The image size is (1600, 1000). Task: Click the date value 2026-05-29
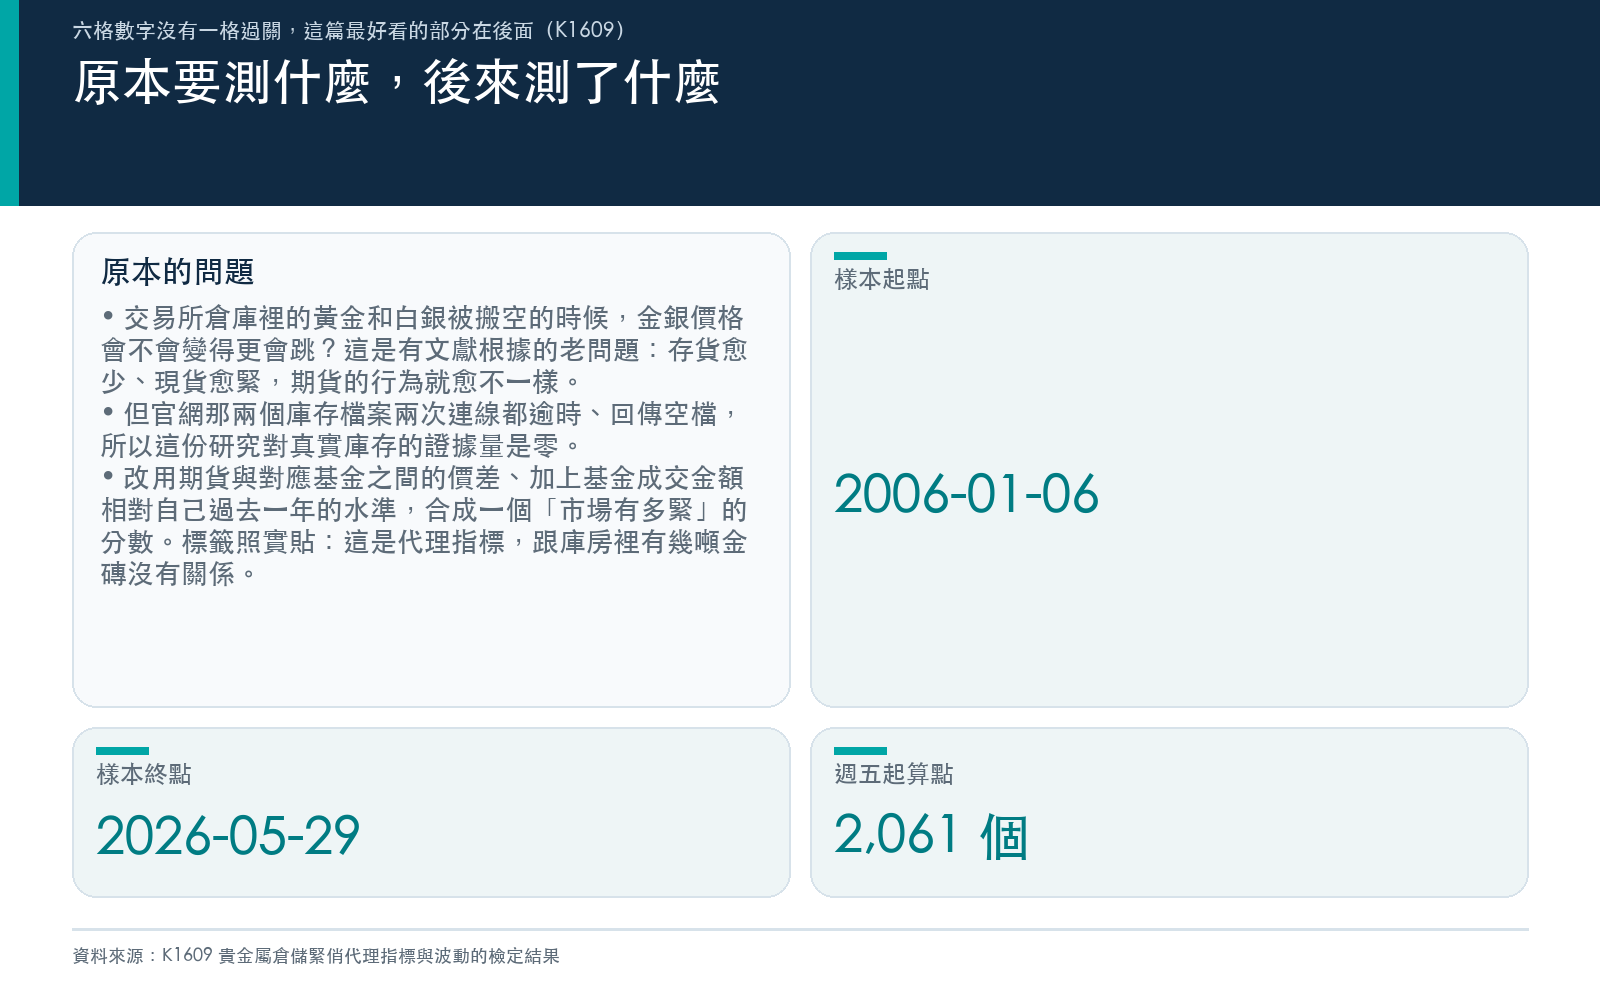(228, 836)
